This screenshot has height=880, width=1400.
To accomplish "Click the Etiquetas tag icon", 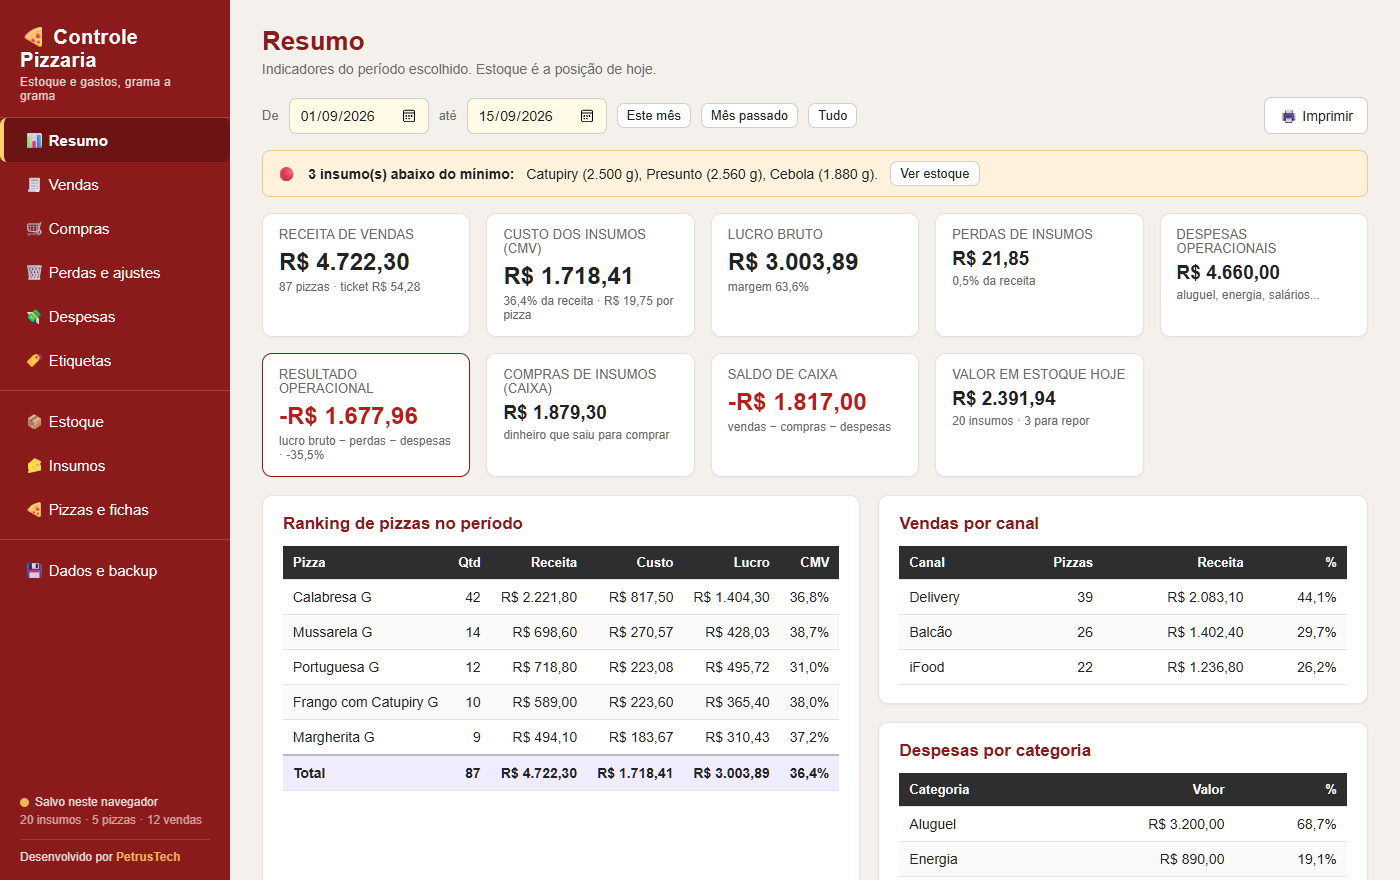I will (34, 361).
